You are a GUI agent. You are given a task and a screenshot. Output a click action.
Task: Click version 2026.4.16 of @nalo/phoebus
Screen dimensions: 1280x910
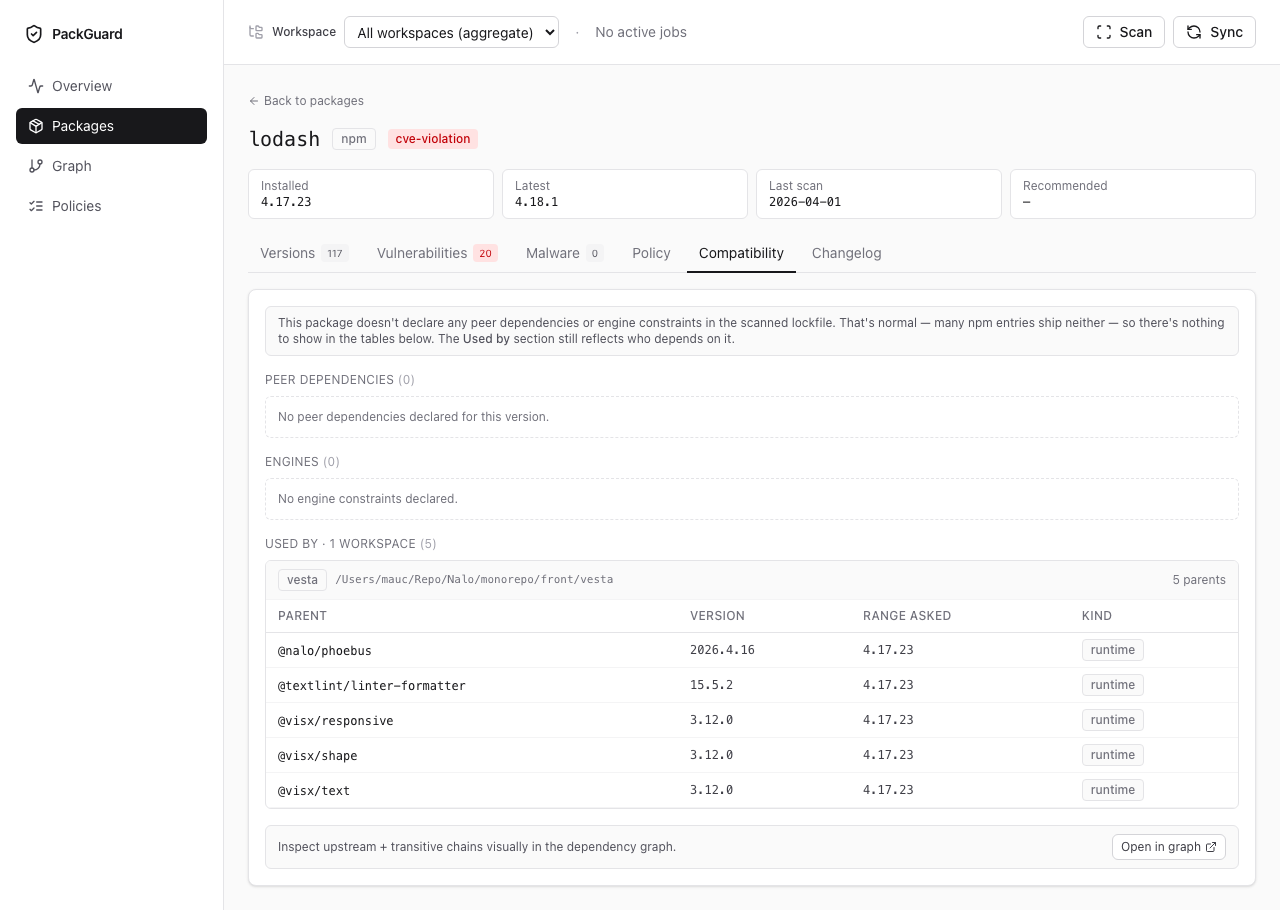pyautogui.click(x=722, y=650)
